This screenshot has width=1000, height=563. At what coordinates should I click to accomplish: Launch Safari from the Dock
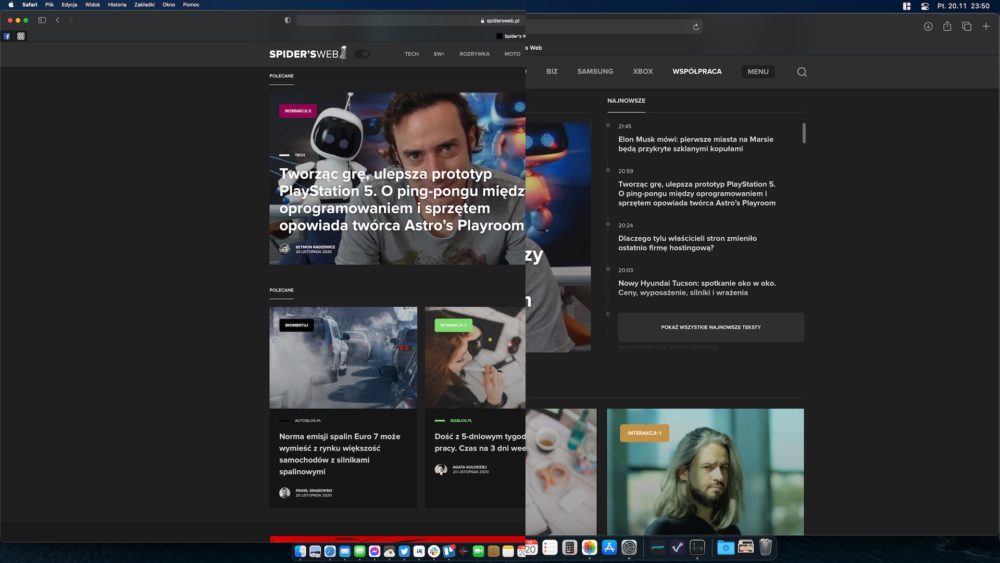click(330, 551)
